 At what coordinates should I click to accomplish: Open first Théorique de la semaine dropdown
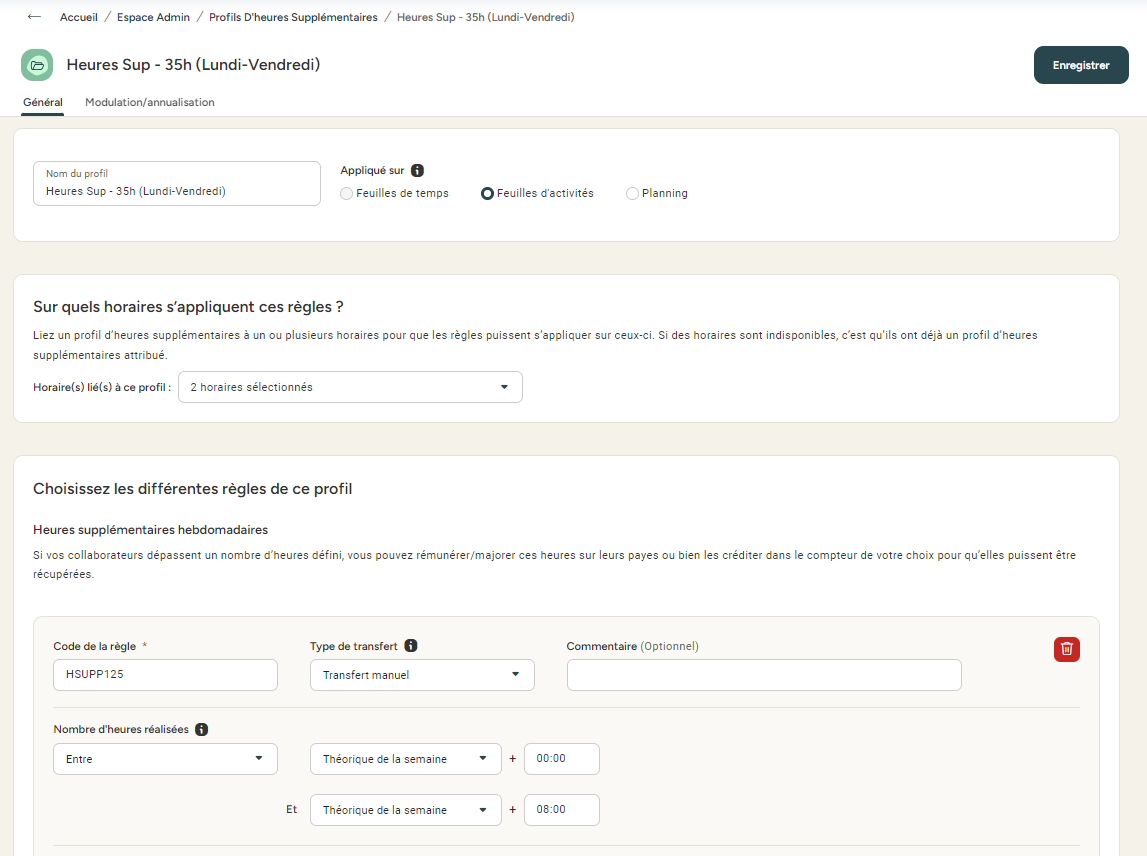coord(406,759)
